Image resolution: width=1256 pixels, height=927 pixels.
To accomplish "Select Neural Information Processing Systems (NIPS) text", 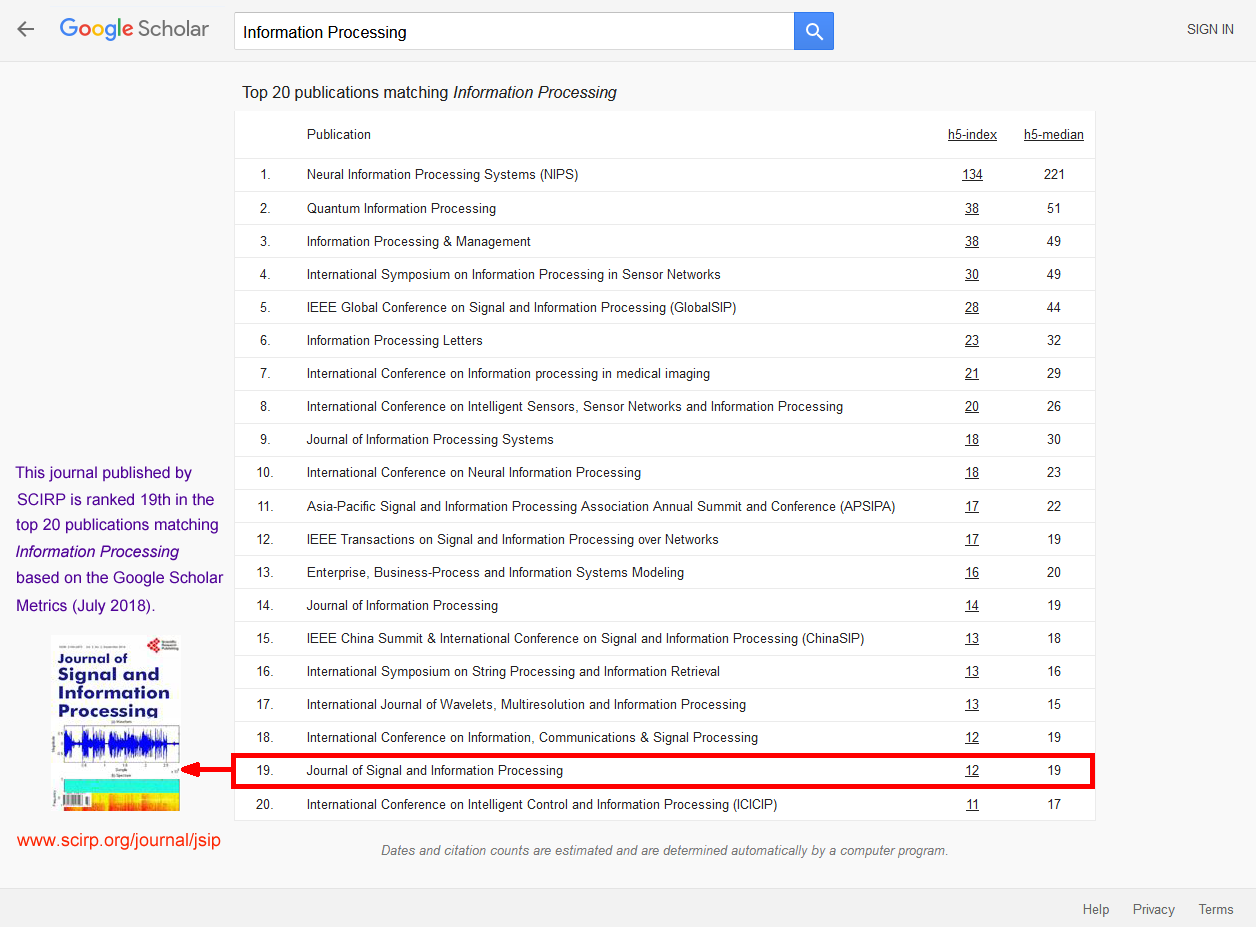I will click(443, 175).
